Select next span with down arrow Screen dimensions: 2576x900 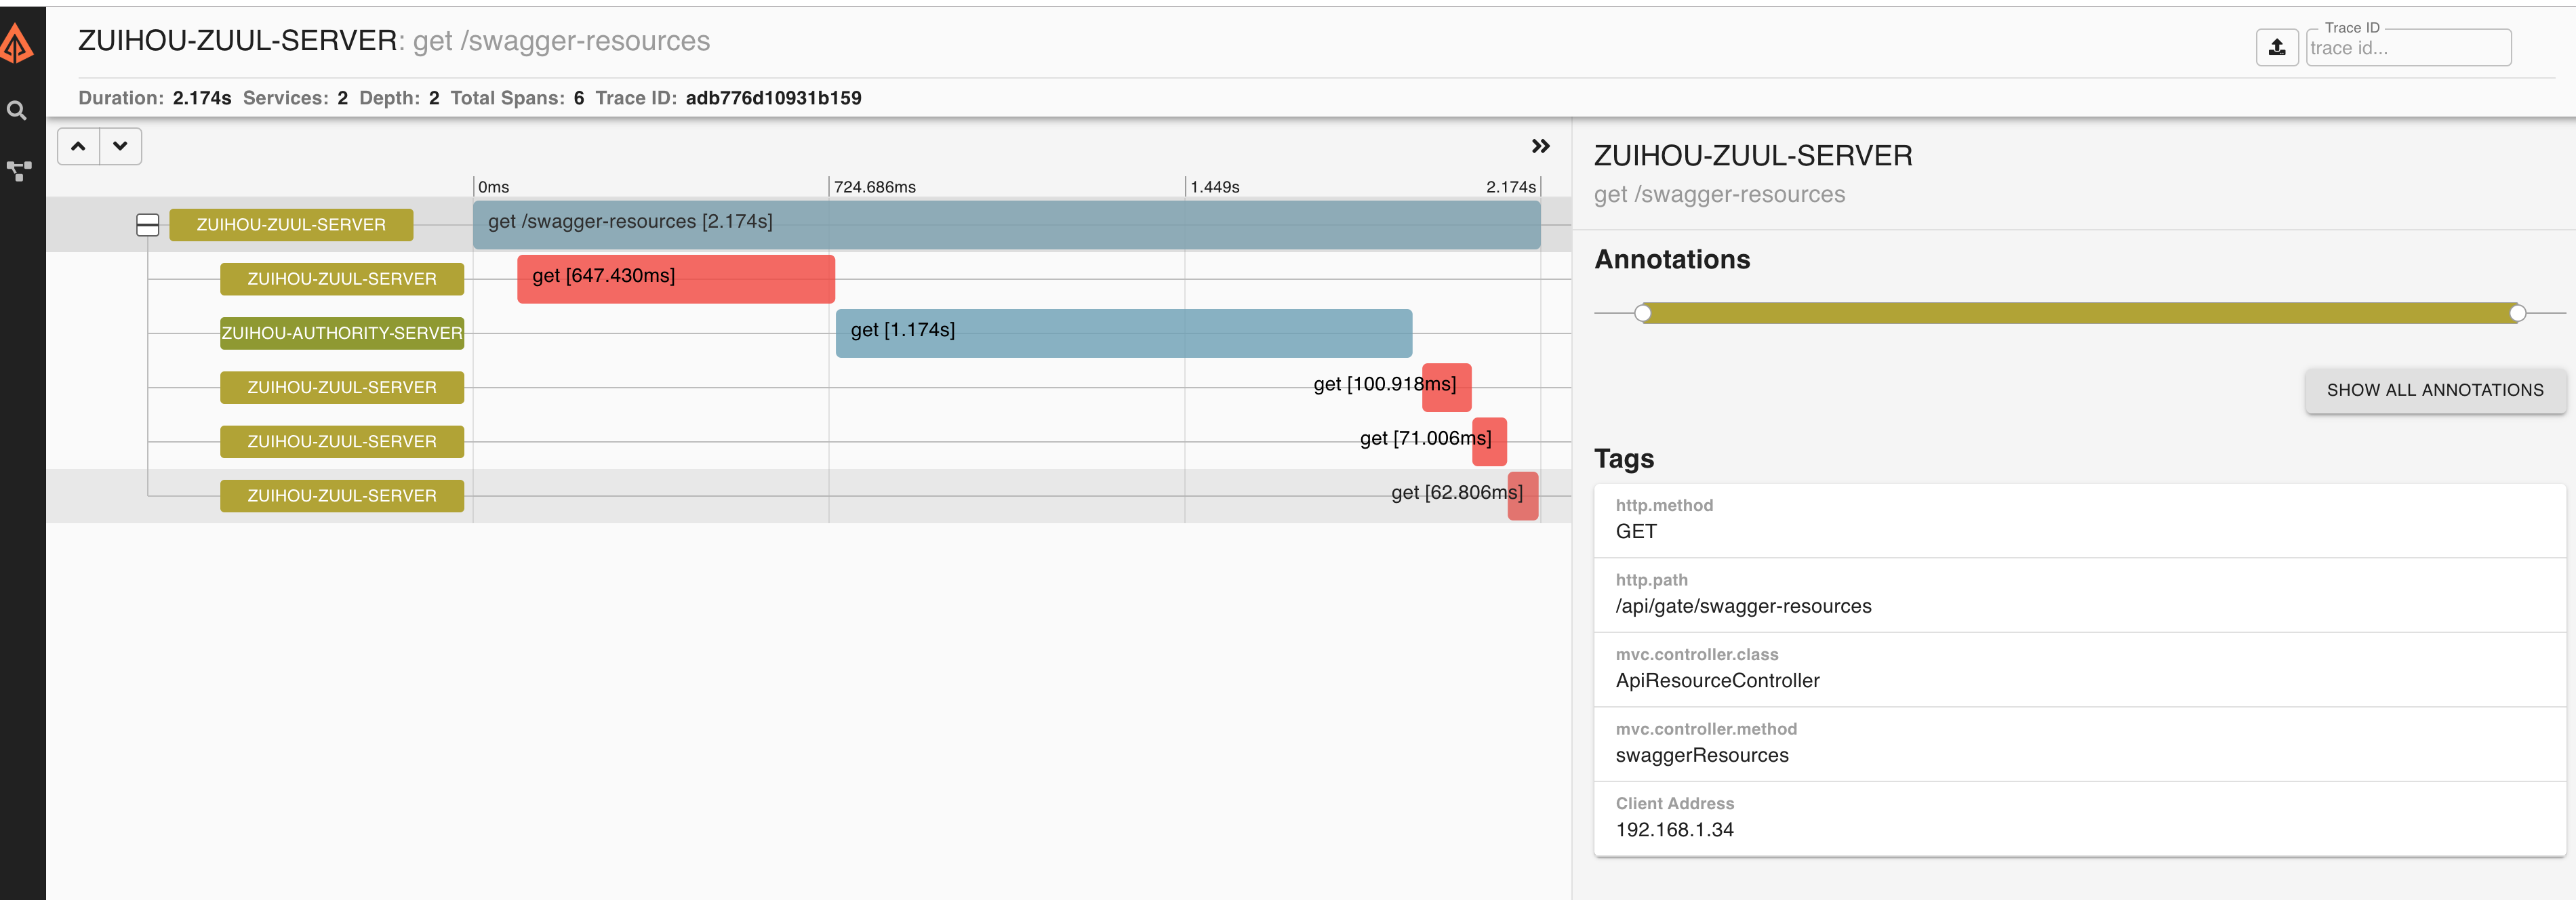pos(121,146)
